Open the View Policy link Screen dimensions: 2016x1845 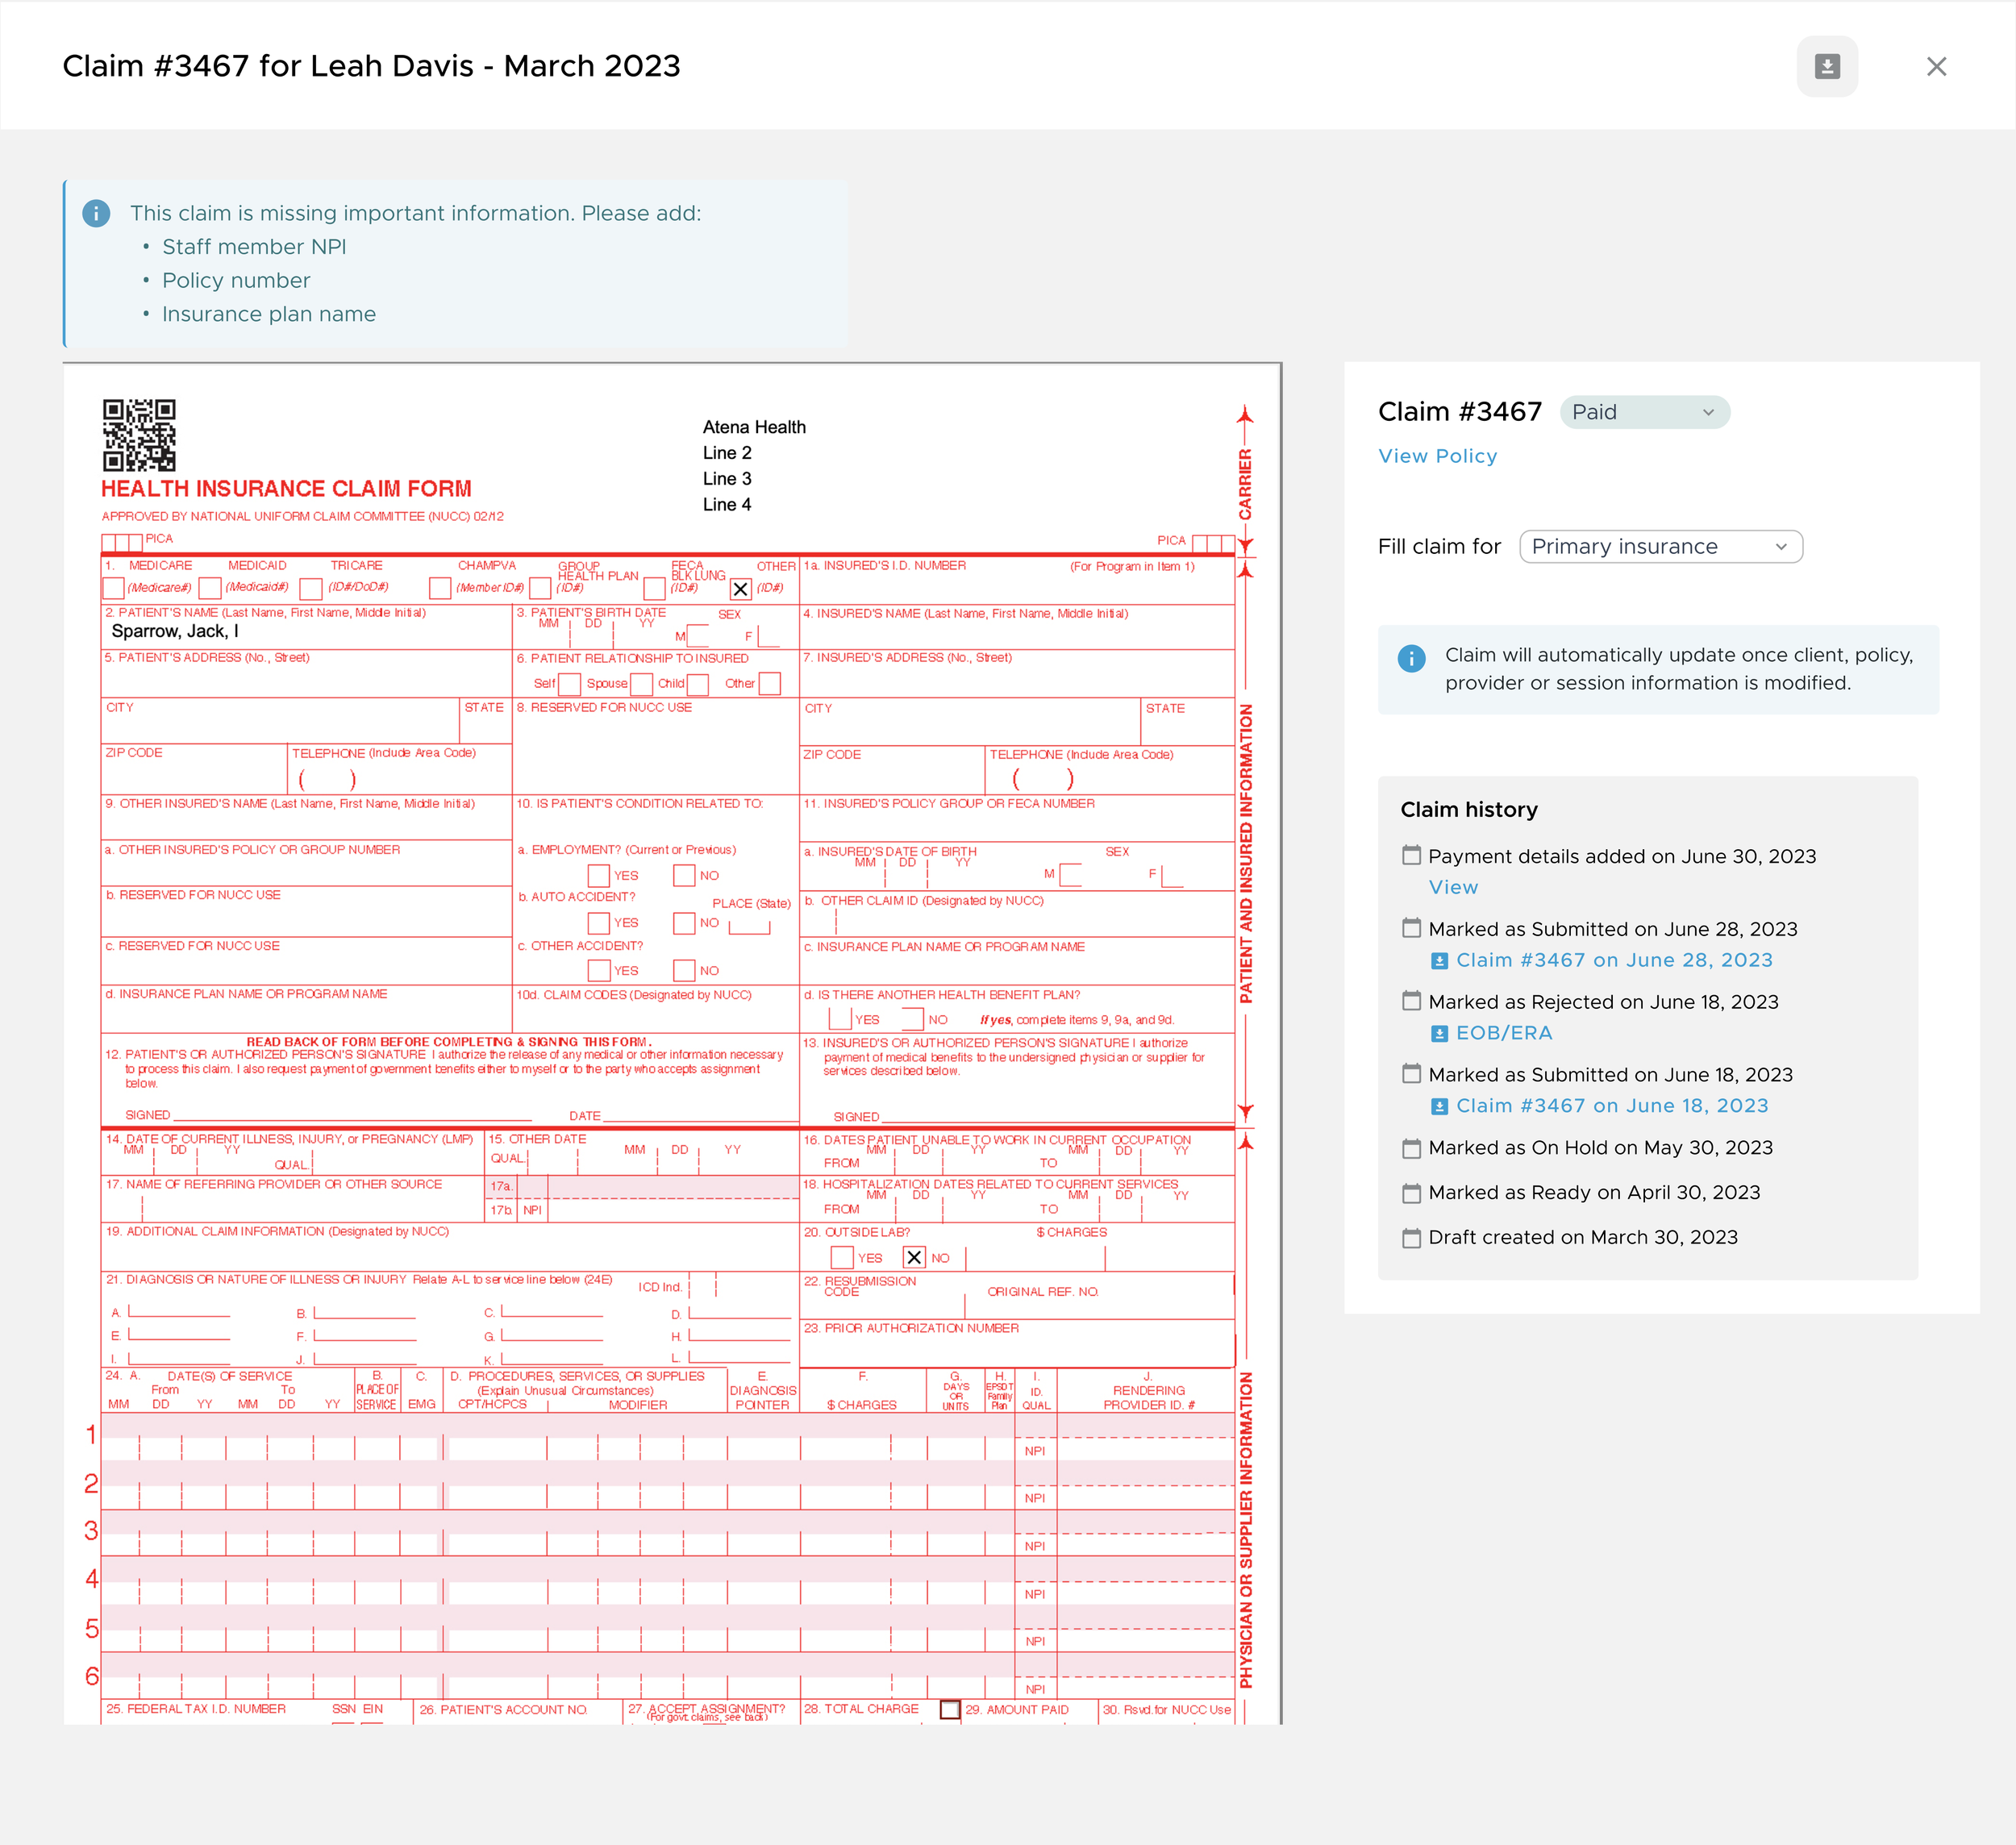(1437, 456)
